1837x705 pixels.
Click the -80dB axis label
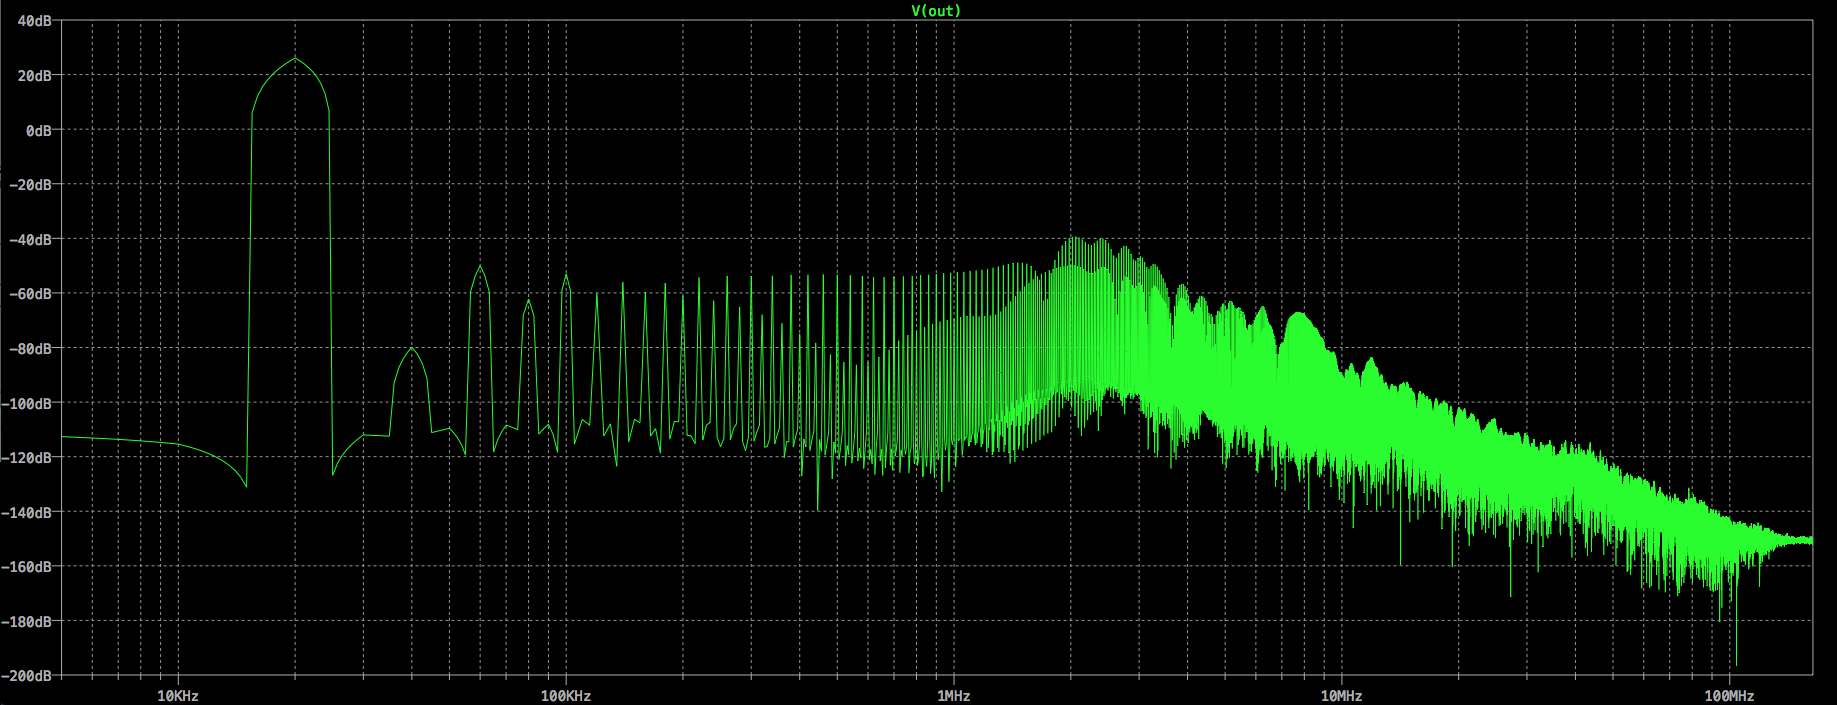31,349
